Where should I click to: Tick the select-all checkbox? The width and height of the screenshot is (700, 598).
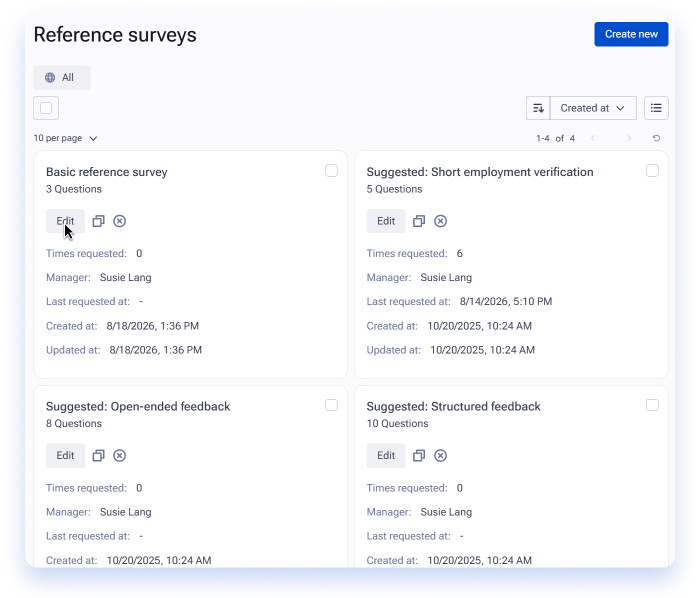coord(46,108)
